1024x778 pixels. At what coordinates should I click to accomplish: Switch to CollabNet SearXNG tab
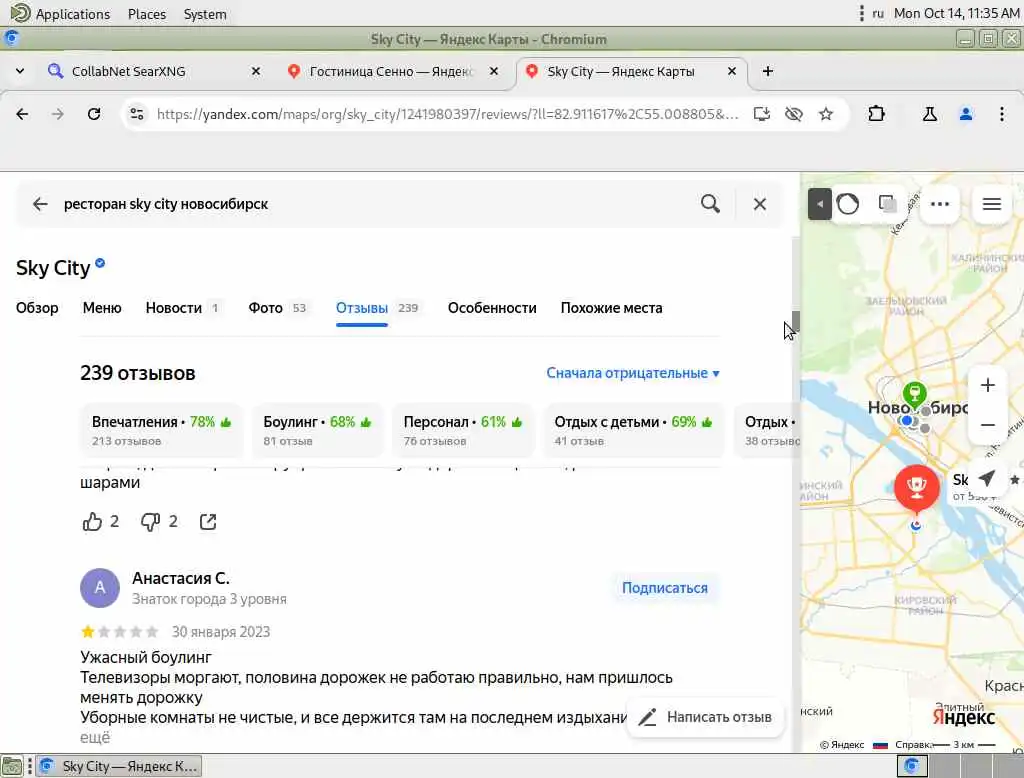(x=155, y=71)
